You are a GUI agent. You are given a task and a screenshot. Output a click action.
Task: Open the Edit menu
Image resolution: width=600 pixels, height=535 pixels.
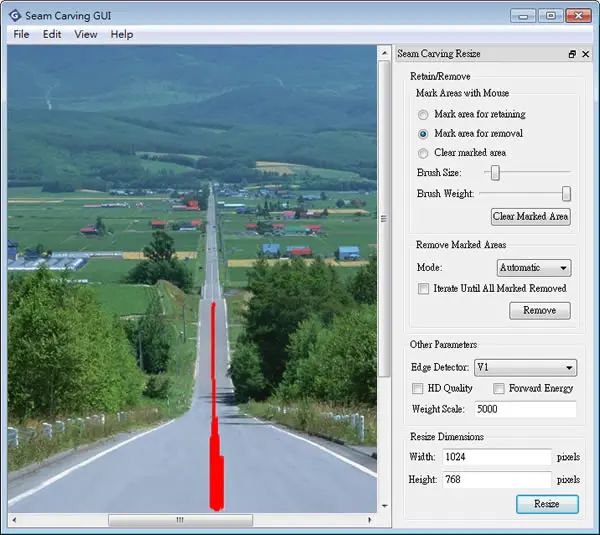52,34
